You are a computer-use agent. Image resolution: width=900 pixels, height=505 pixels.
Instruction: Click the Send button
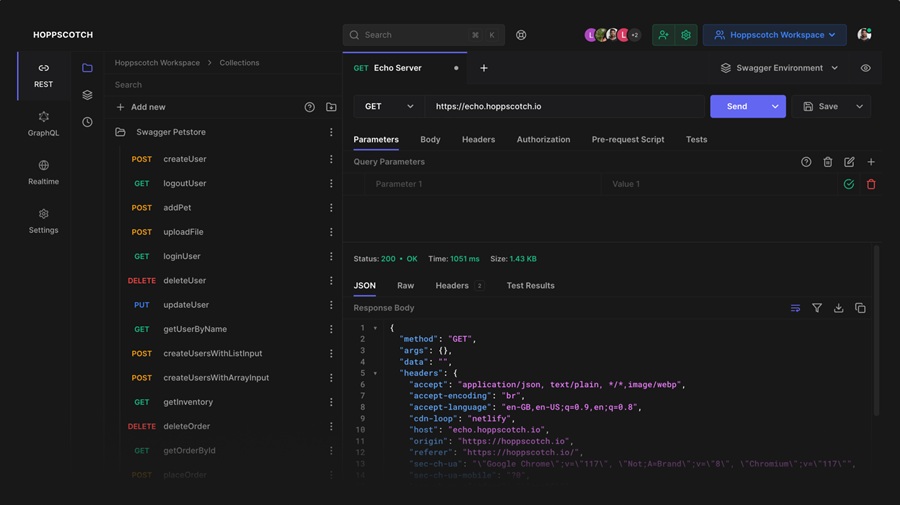(x=737, y=106)
